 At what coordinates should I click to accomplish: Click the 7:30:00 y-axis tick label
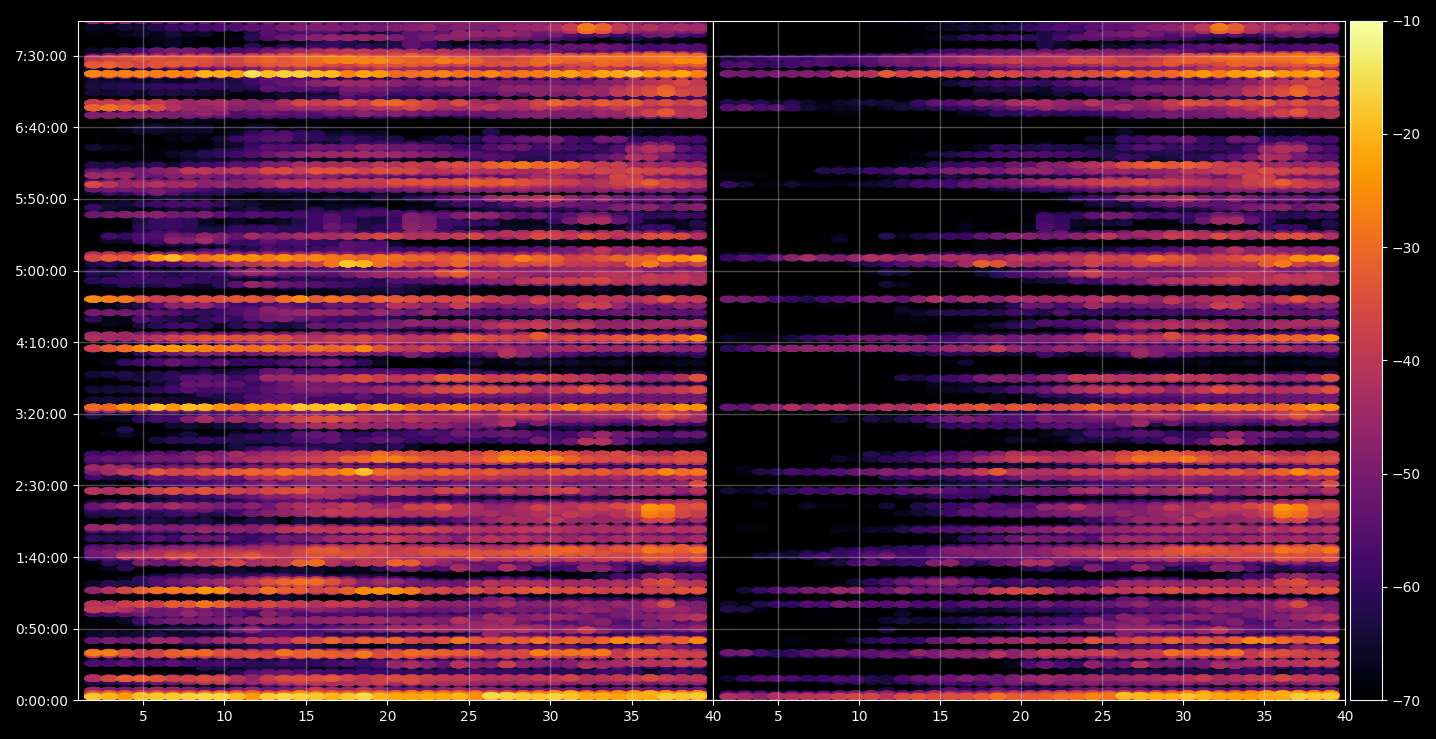tap(41, 56)
